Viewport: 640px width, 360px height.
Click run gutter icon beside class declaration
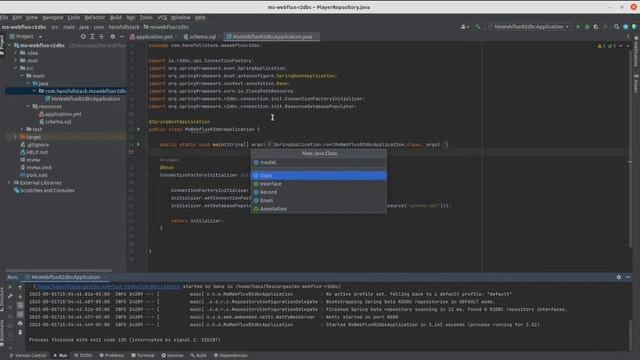[138, 129]
